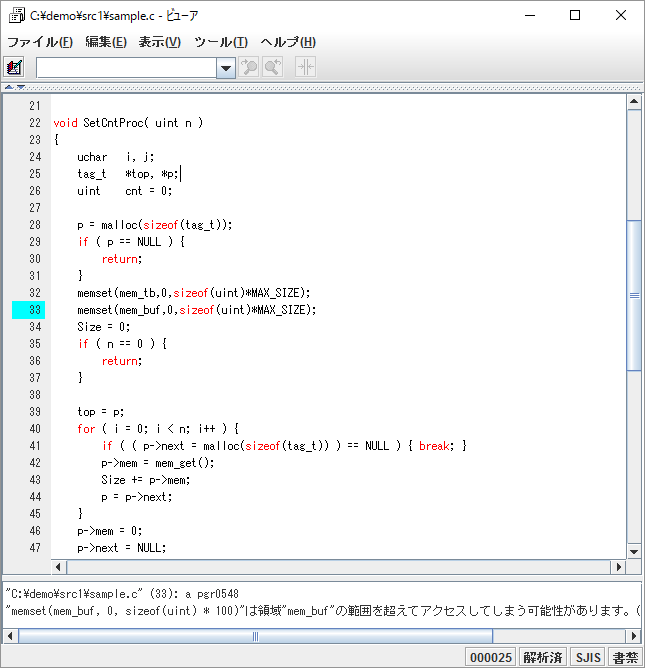The height and width of the screenshot is (668, 645).
Task: Click message pane horizontal scrollbar thumb
Action: click(x=255, y=636)
